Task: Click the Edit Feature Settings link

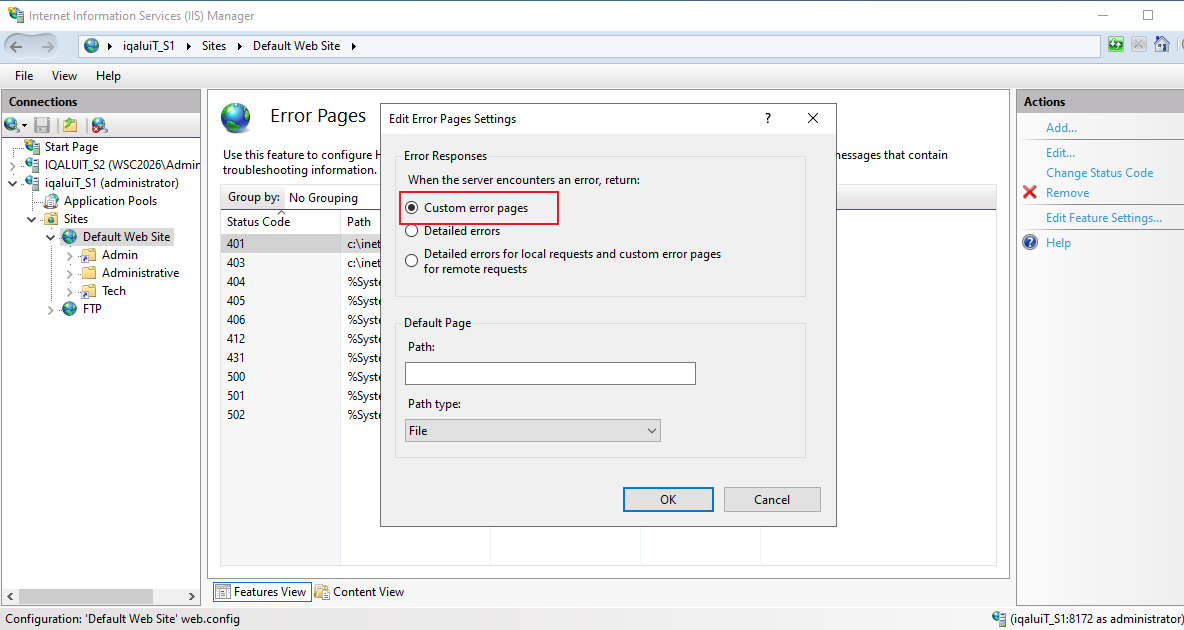Action: click(1103, 218)
